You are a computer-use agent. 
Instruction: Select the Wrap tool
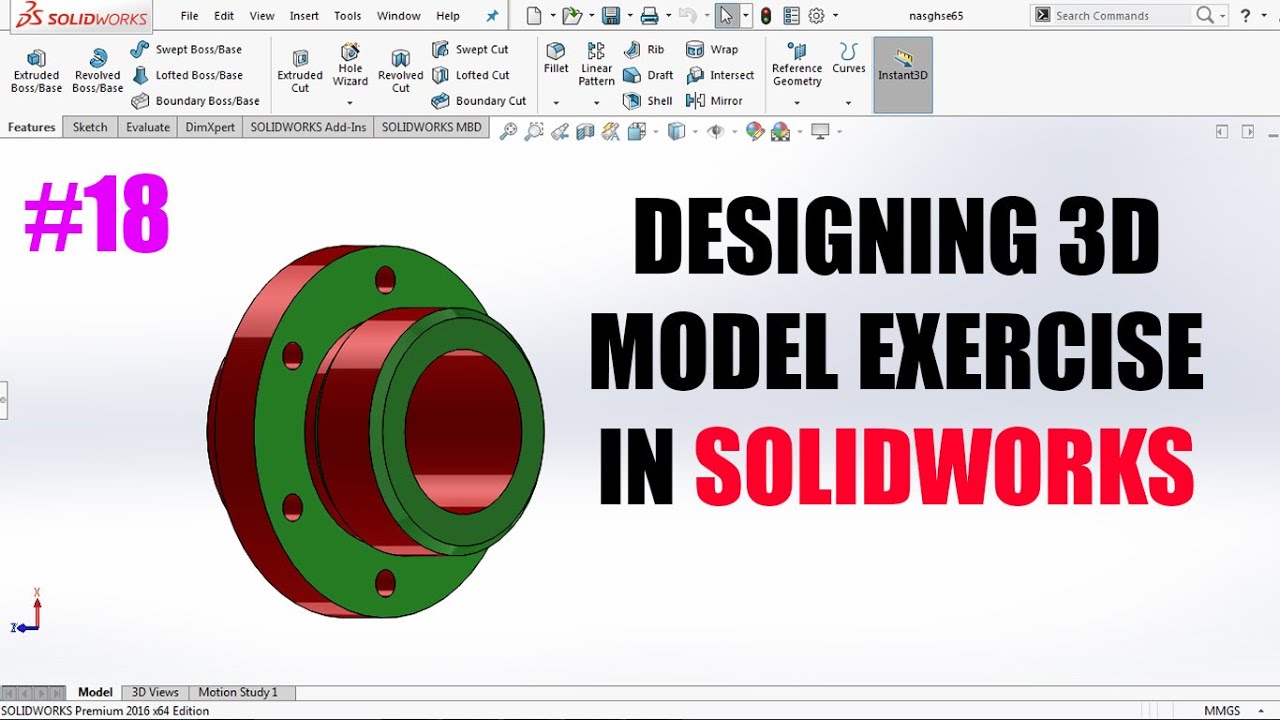(x=712, y=49)
